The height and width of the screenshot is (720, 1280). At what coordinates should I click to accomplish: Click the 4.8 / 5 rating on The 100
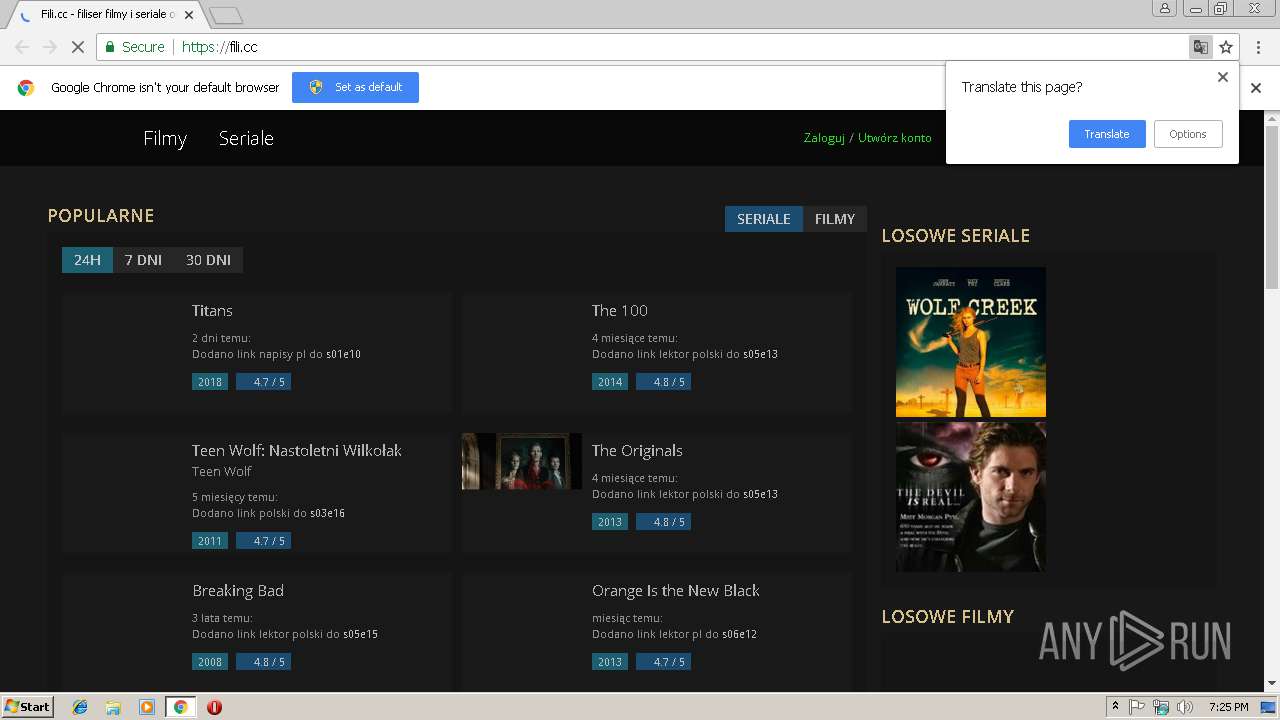pyautogui.click(x=663, y=382)
